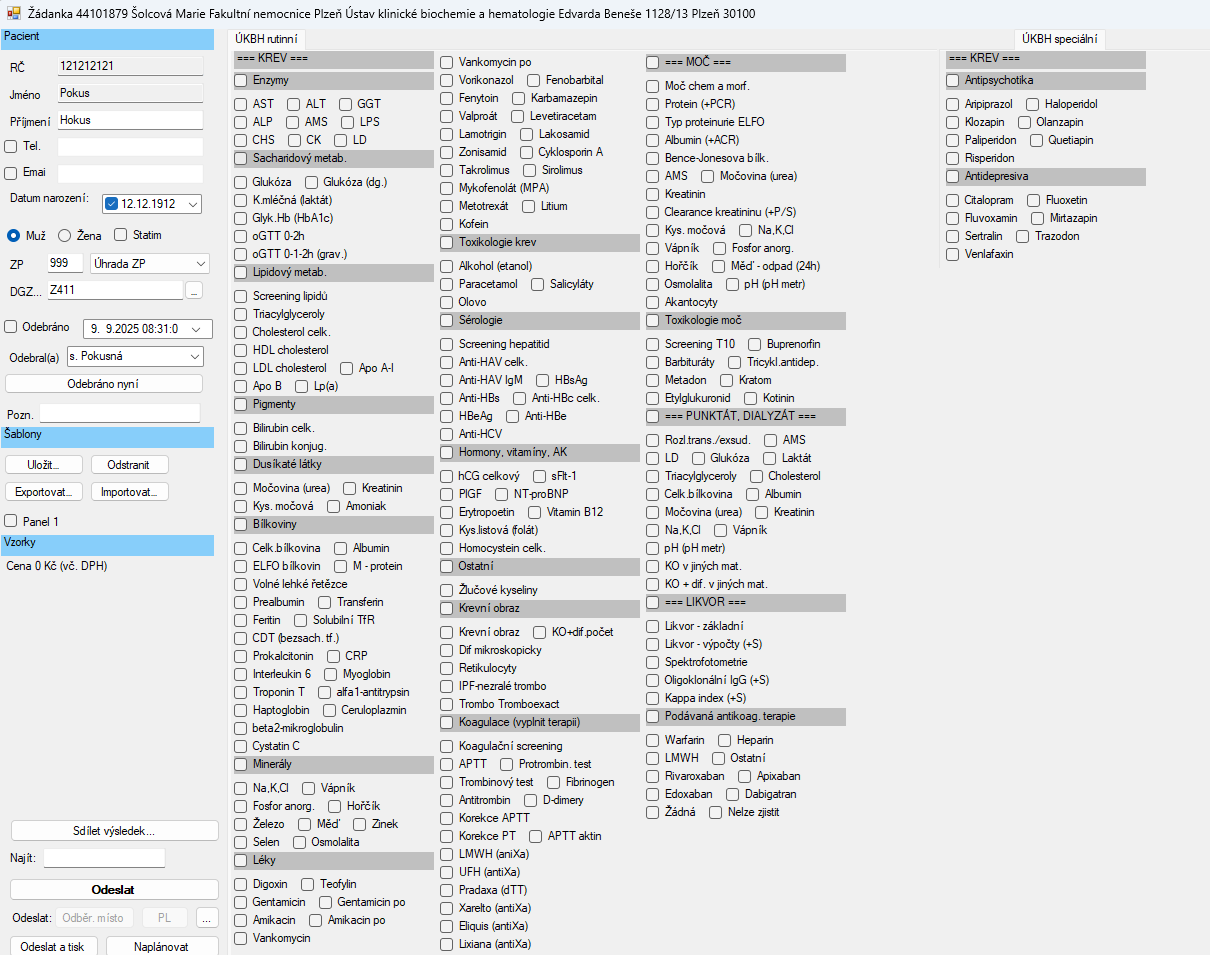The image size is (1210, 955).
Task: Tick the === MOČ === section checkbox
Action: 653,62
